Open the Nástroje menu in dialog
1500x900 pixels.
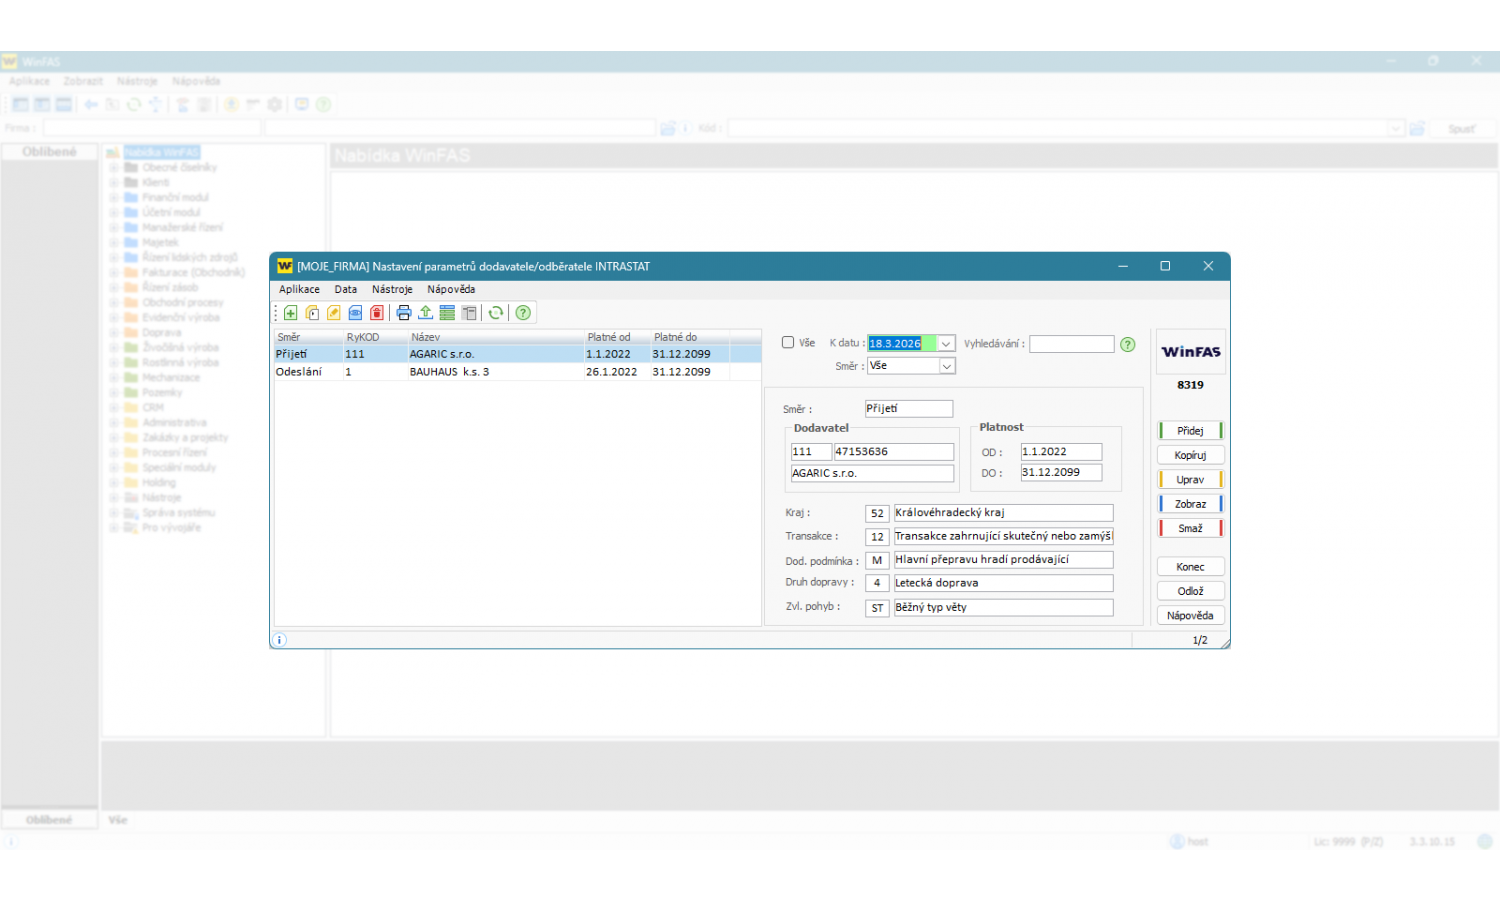coord(392,289)
